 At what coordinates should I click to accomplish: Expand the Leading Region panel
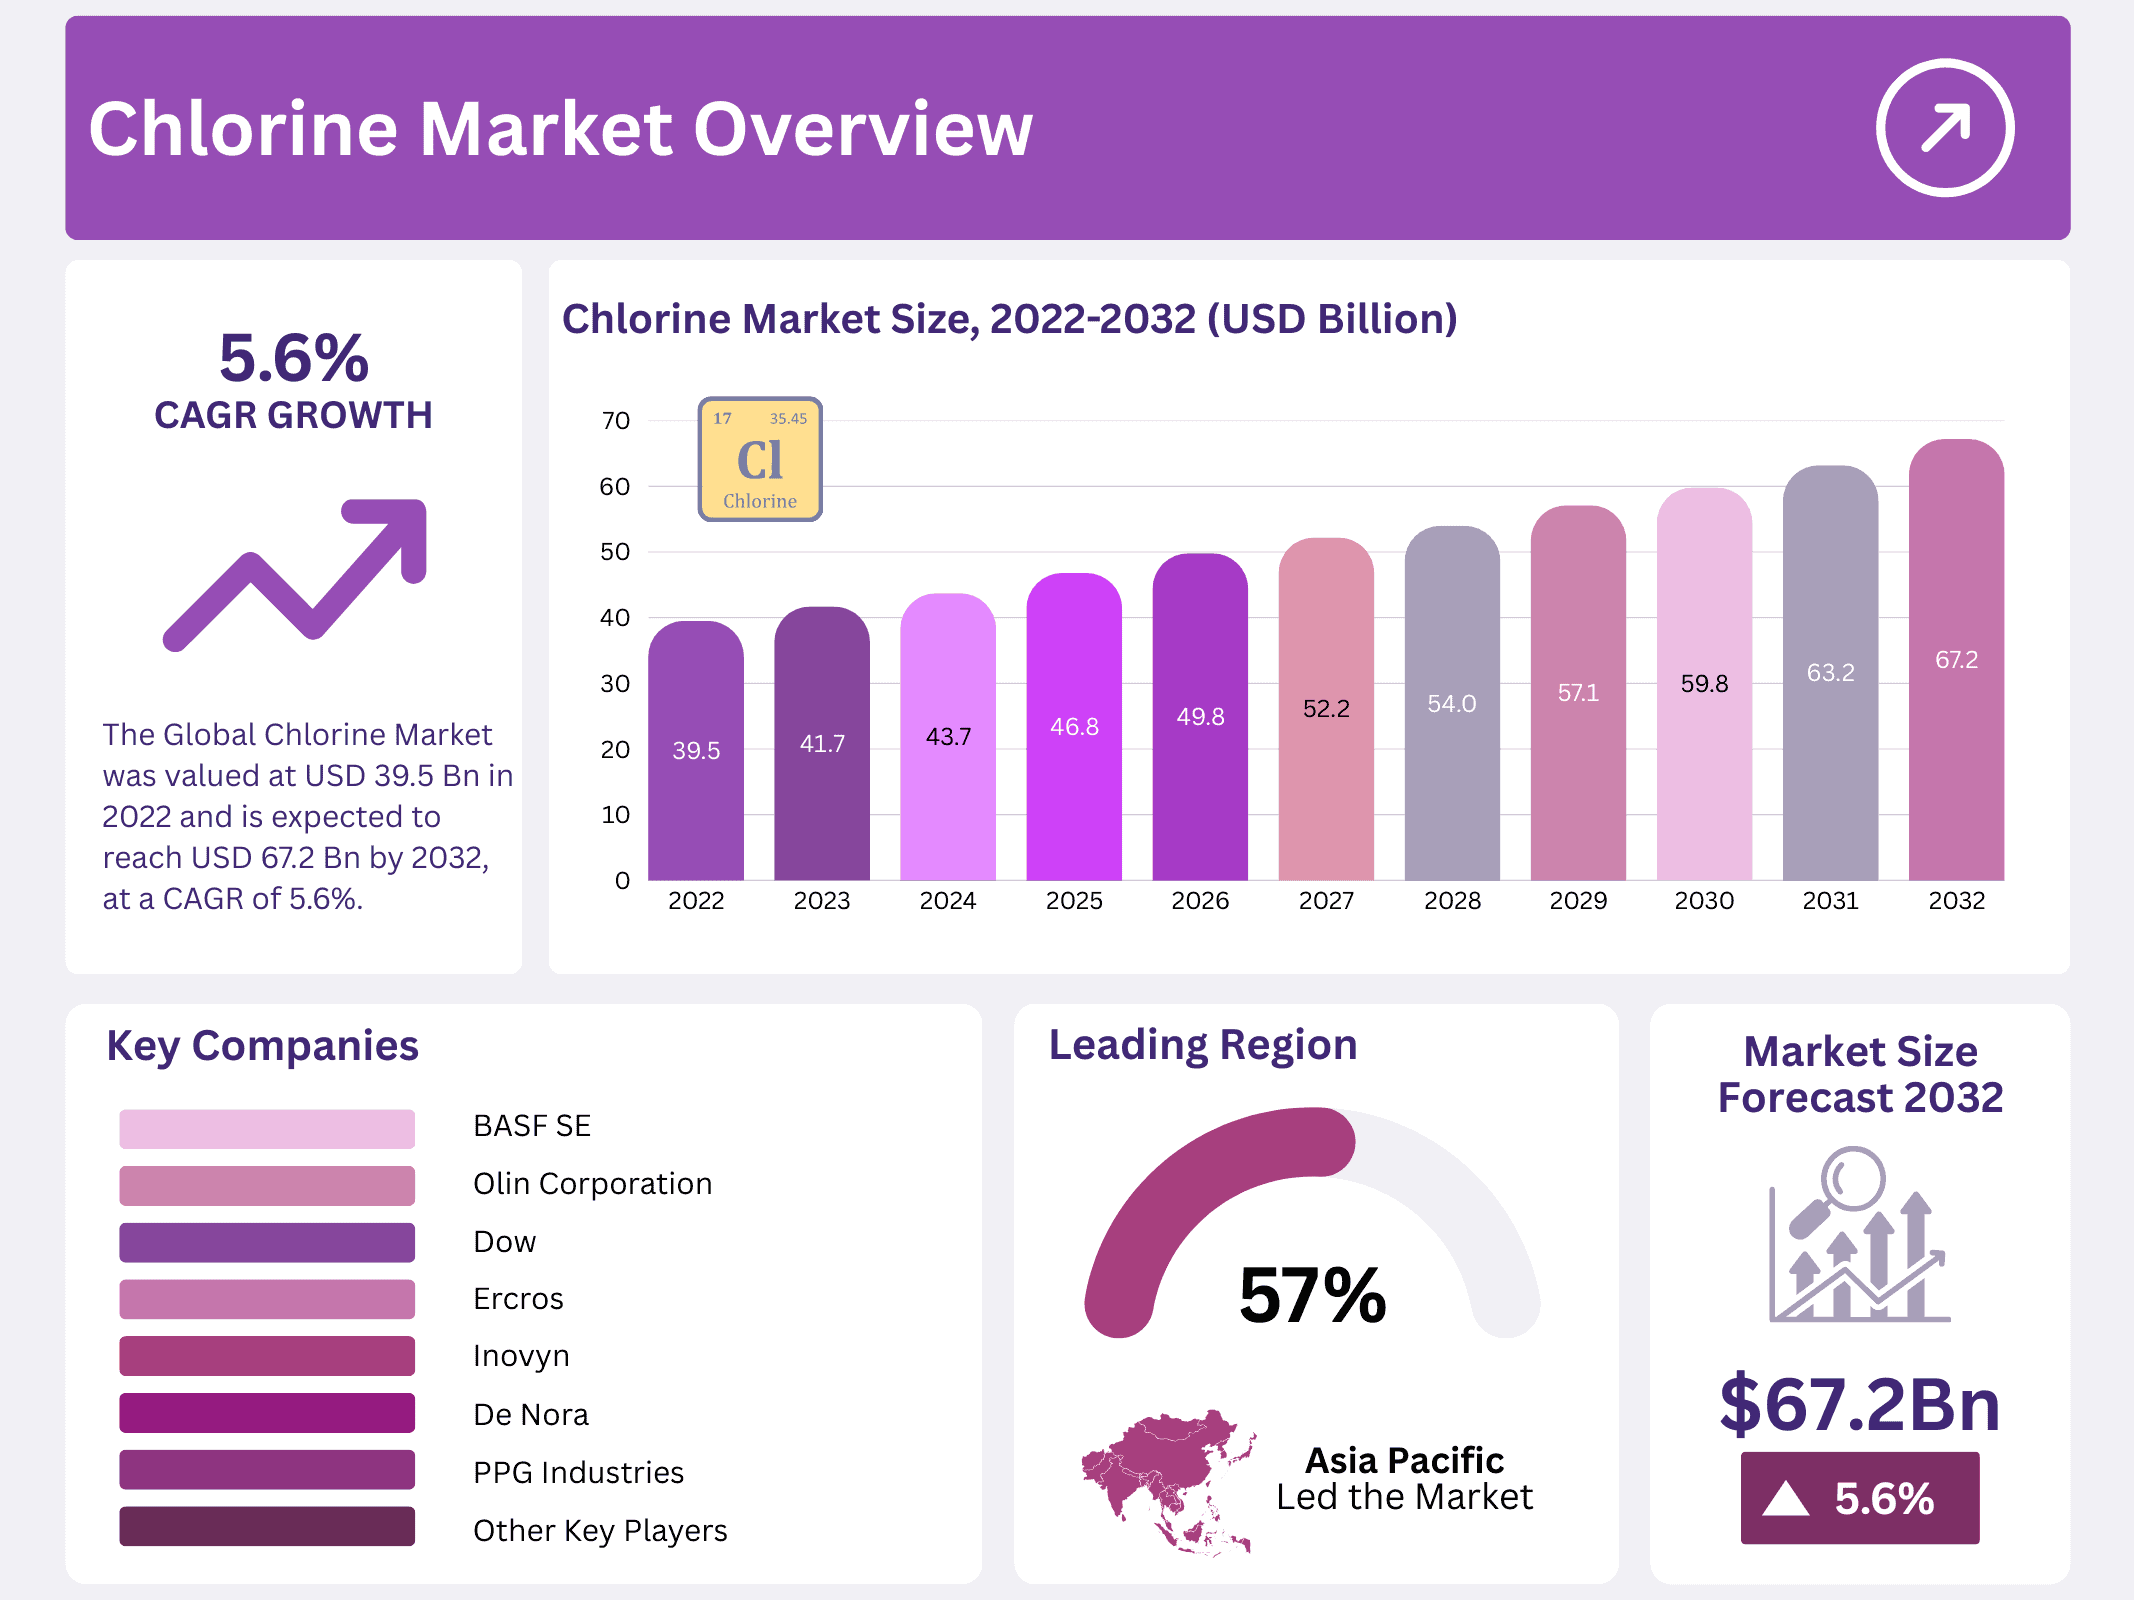pyautogui.click(x=1203, y=1044)
